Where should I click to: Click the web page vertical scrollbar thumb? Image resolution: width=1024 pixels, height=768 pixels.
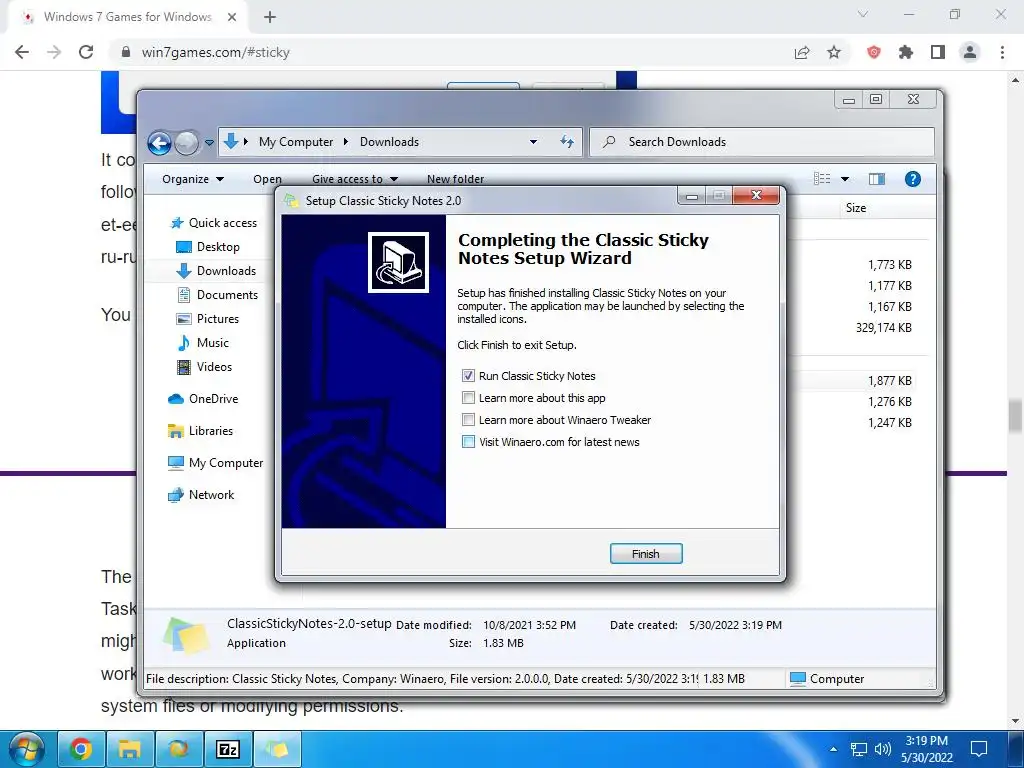[x=1015, y=417]
